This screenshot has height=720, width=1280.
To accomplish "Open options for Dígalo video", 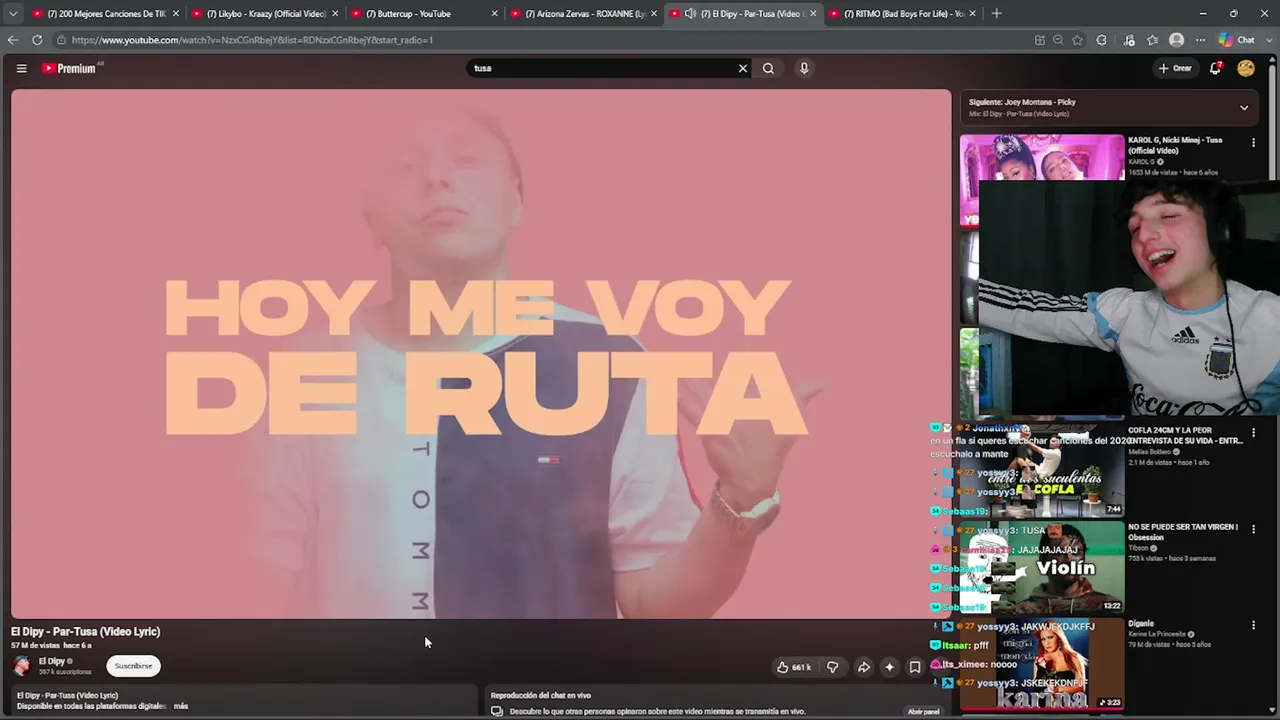I will pos(1253,626).
